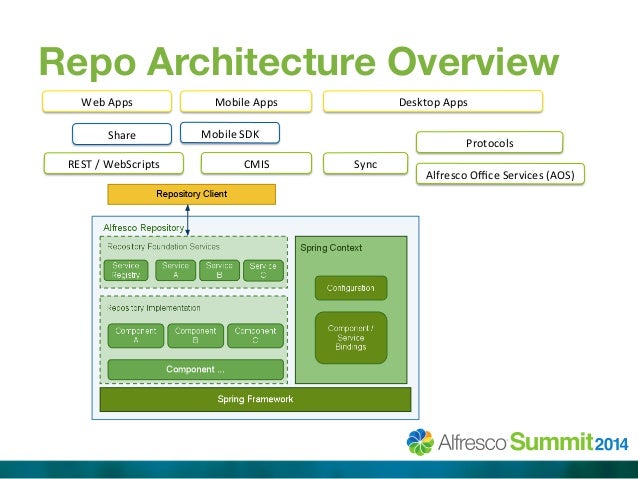Click the Repository Implementation label

[x=154, y=308]
